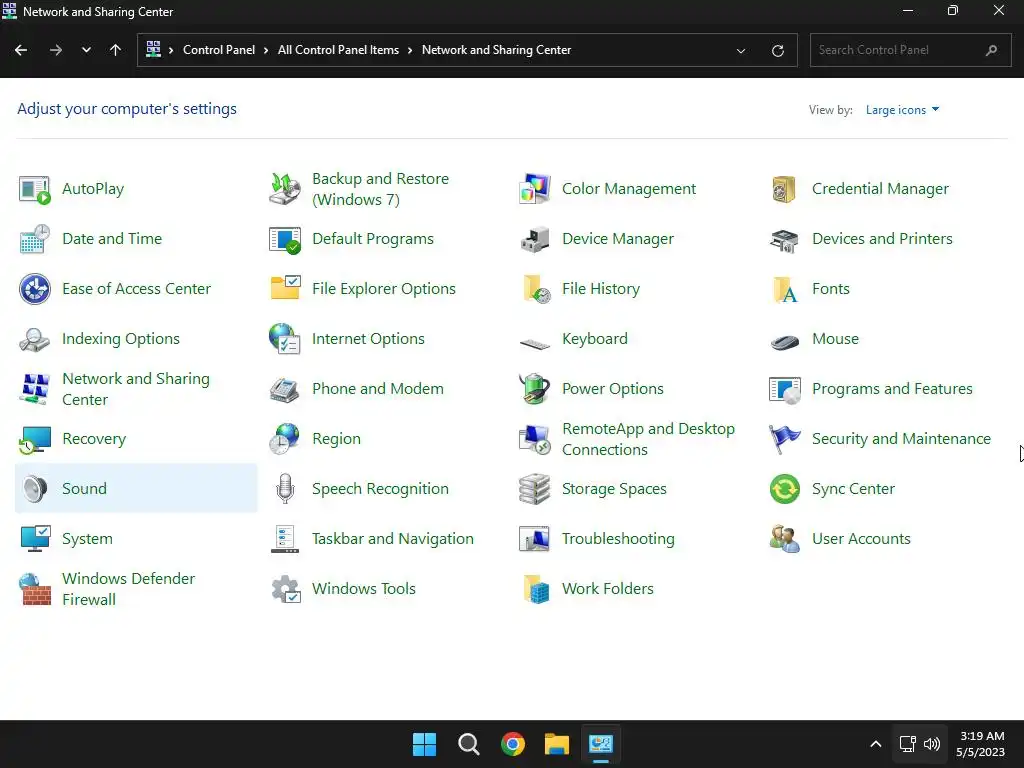
Task: Open the File History icon
Action: coord(535,289)
